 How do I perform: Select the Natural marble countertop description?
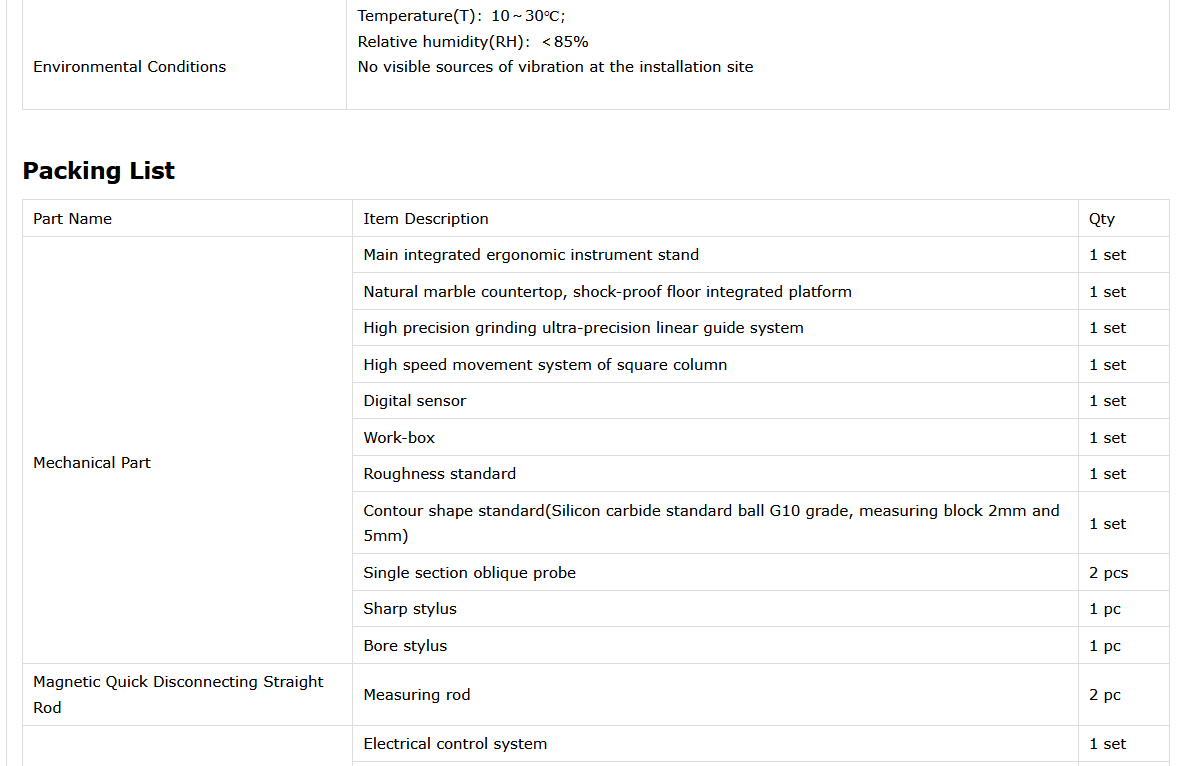coord(607,292)
